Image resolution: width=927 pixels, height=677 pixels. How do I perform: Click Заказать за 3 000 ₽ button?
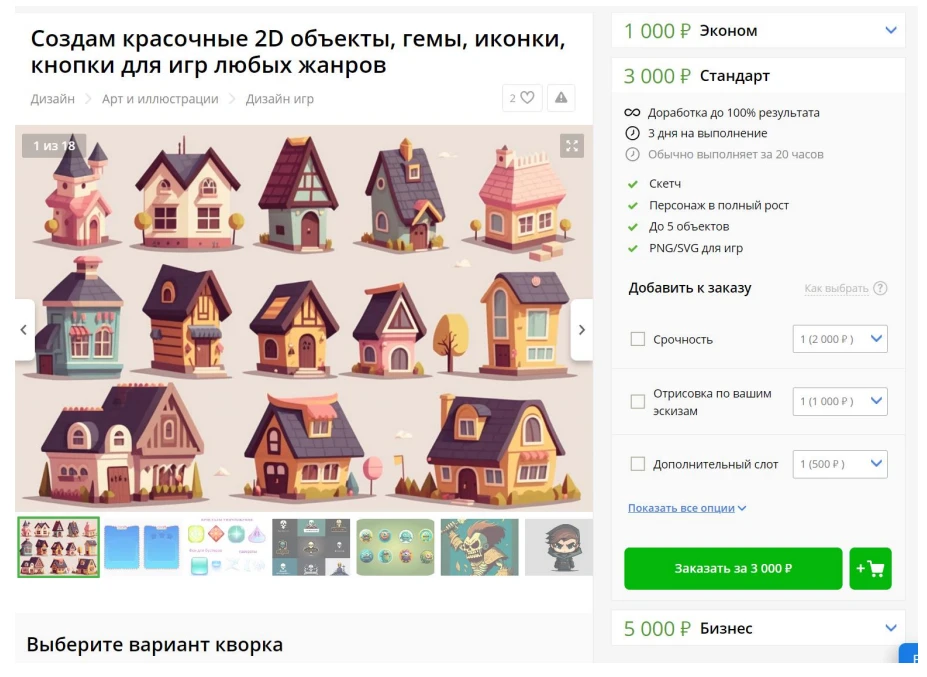pyautogui.click(x=733, y=569)
